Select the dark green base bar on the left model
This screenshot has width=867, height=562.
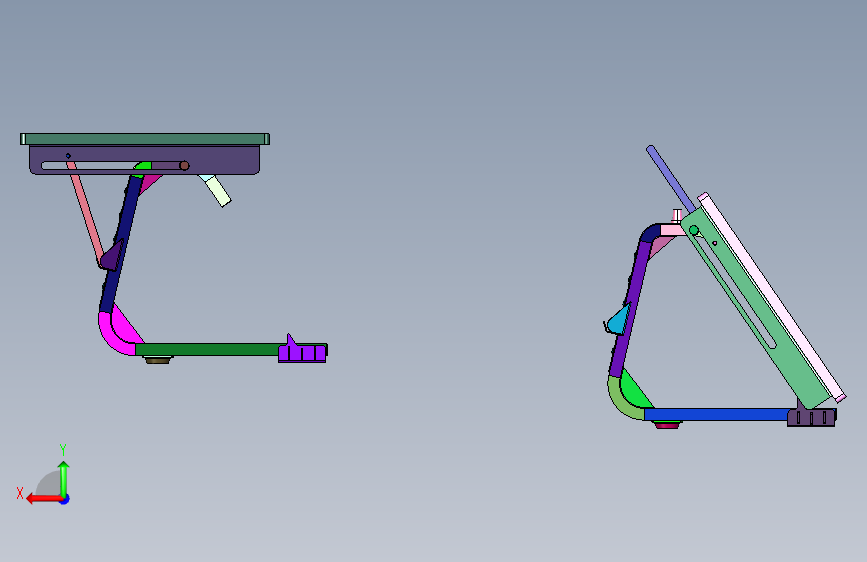[207, 350]
